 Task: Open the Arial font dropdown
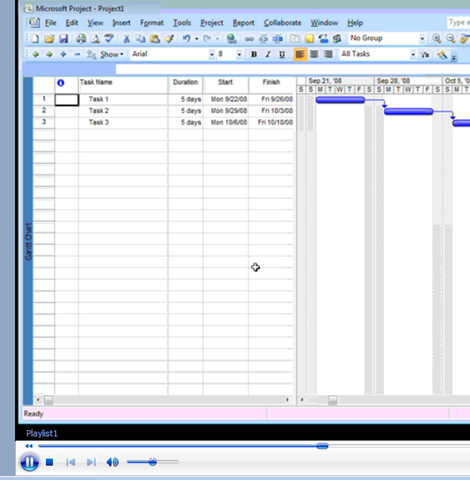click(212, 54)
